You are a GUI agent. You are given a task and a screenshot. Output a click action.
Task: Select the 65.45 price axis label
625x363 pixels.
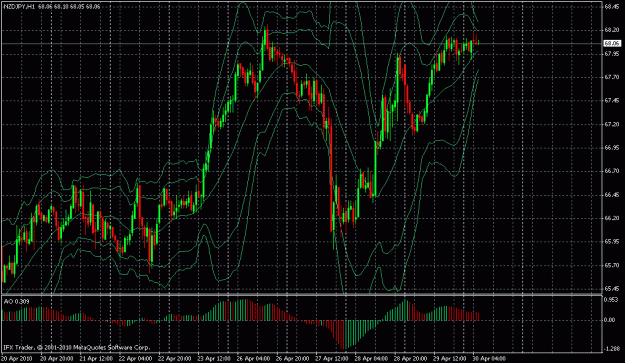[611, 288]
